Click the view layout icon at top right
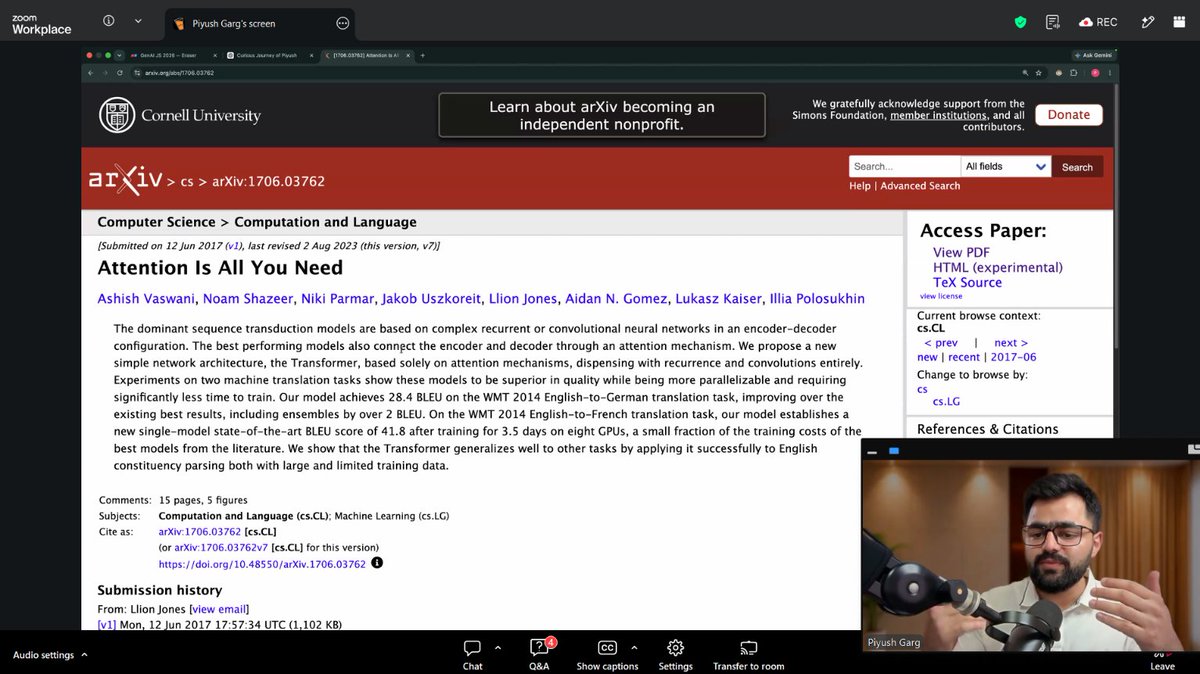This screenshot has height=674, width=1200. click(1179, 22)
